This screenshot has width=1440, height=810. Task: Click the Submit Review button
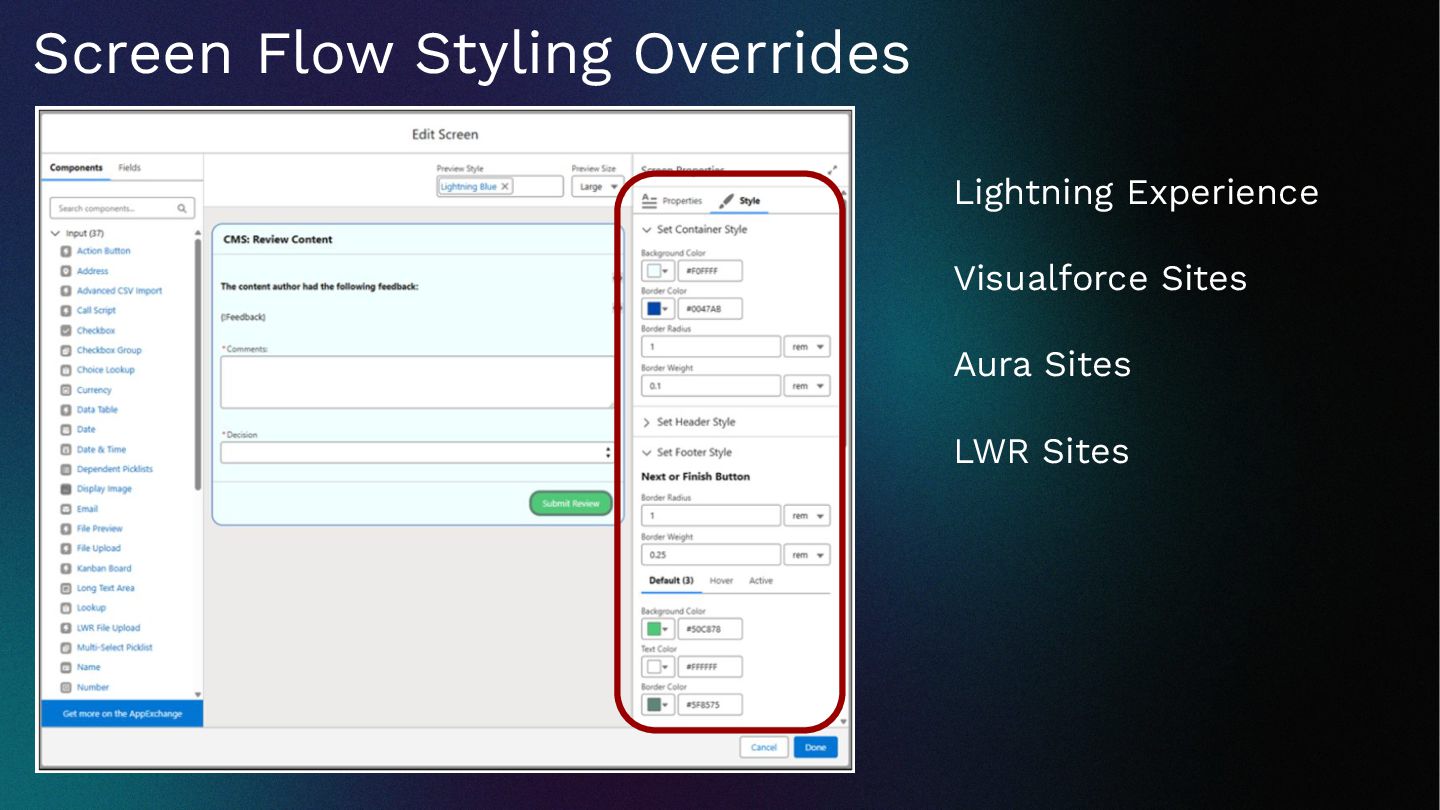[x=571, y=504]
